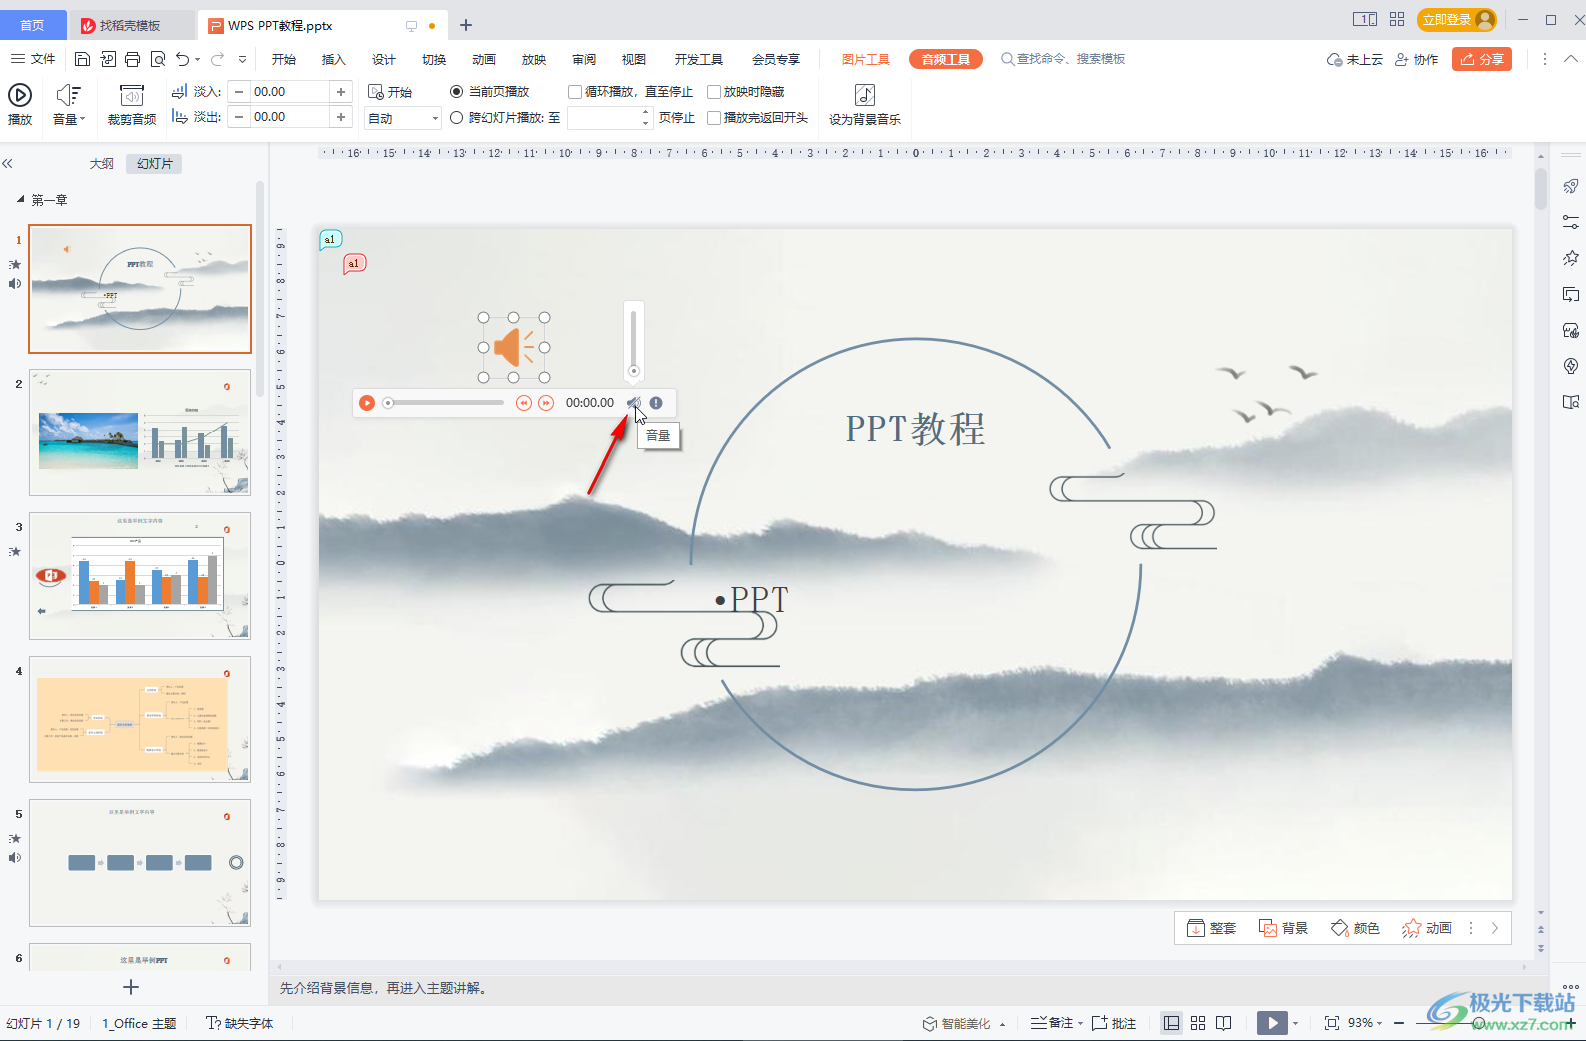Click the save file icon

(83, 59)
